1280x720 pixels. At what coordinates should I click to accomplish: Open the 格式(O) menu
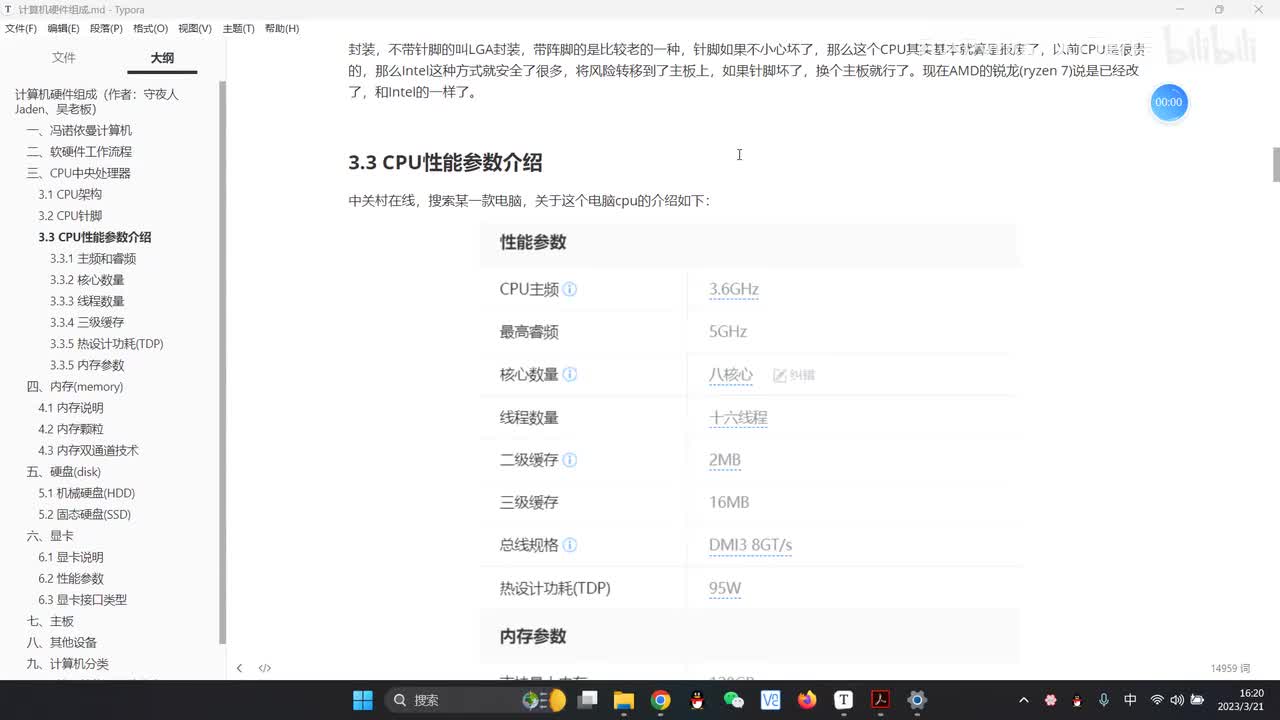click(x=150, y=28)
